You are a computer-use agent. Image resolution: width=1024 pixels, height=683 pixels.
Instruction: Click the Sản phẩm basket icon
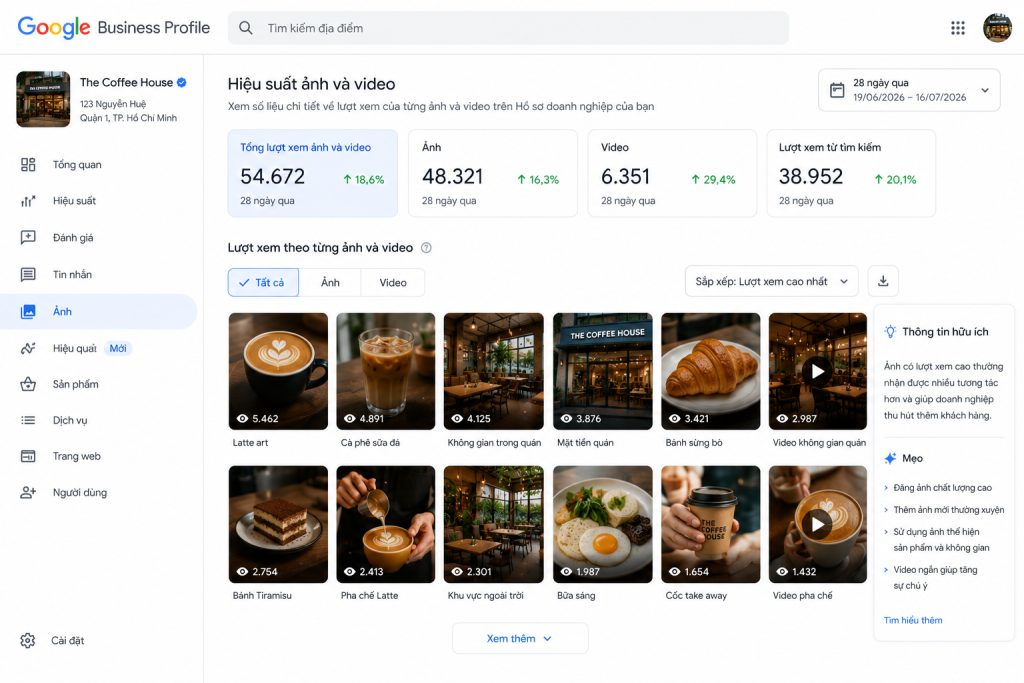coord(28,384)
